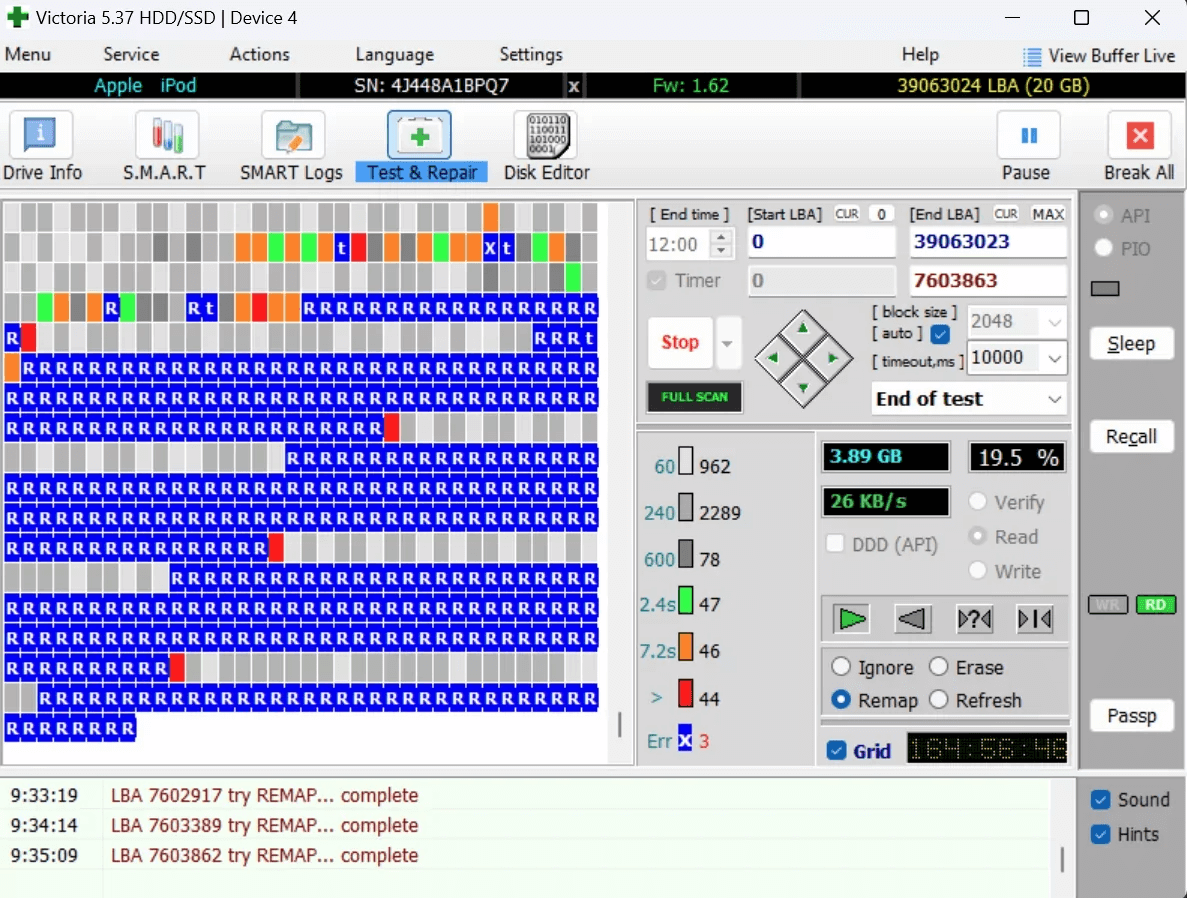
Task: Toggle View Buffer Live icon
Action: tap(1032, 56)
